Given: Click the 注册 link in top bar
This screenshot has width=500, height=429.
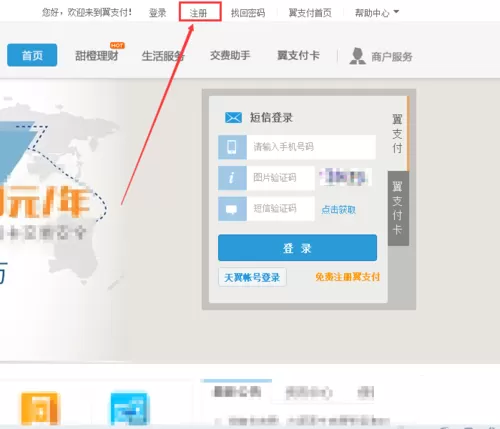Looking at the screenshot, I should click(x=198, y=13).
